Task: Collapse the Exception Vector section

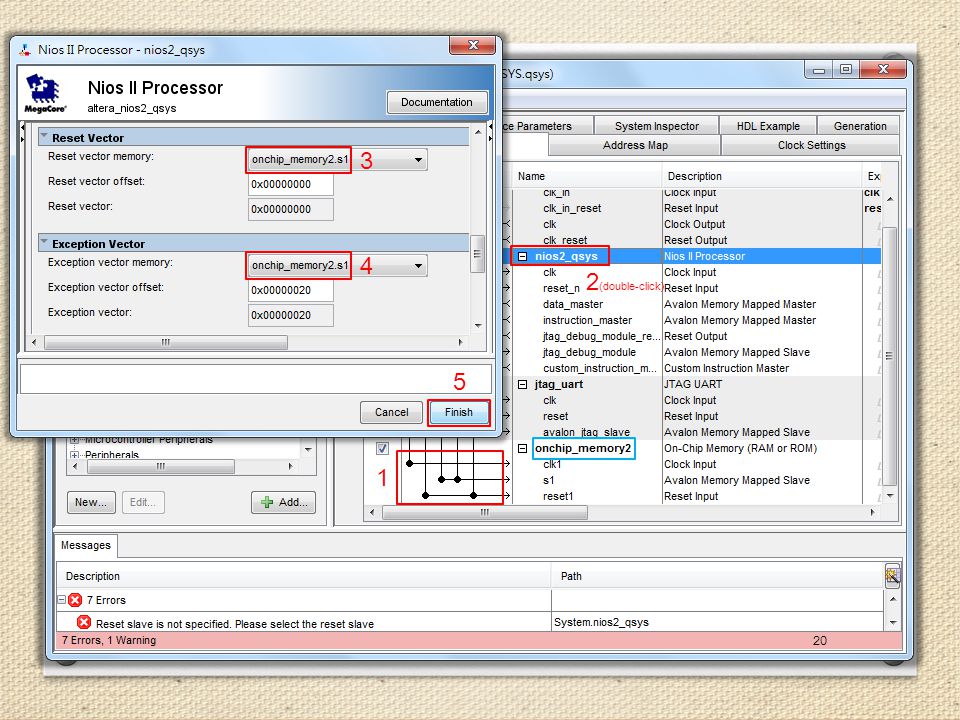Action: click(x=44, y=242)
